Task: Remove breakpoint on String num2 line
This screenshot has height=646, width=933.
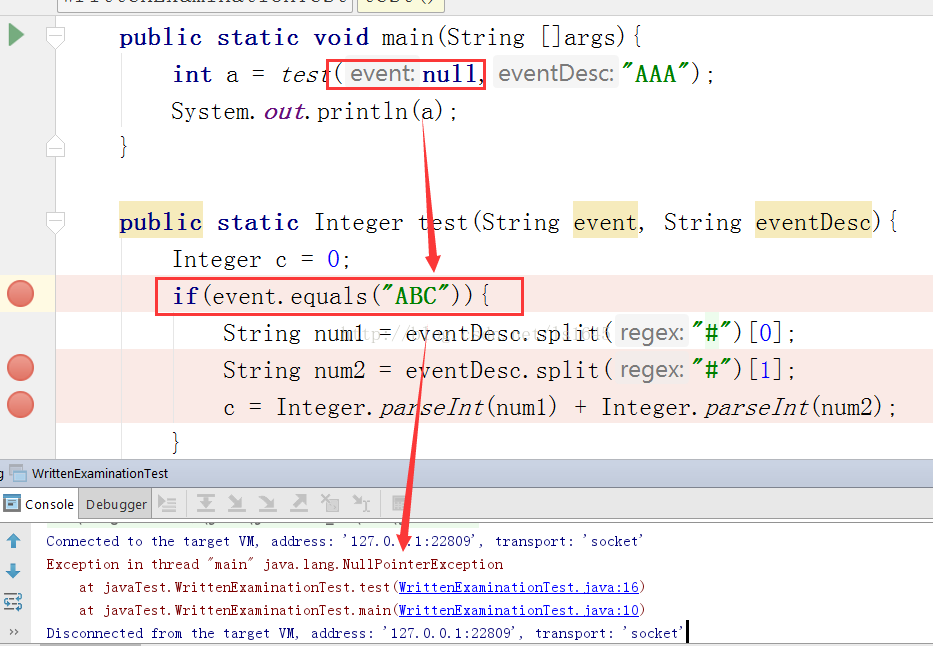Action: tap(20, 368)
